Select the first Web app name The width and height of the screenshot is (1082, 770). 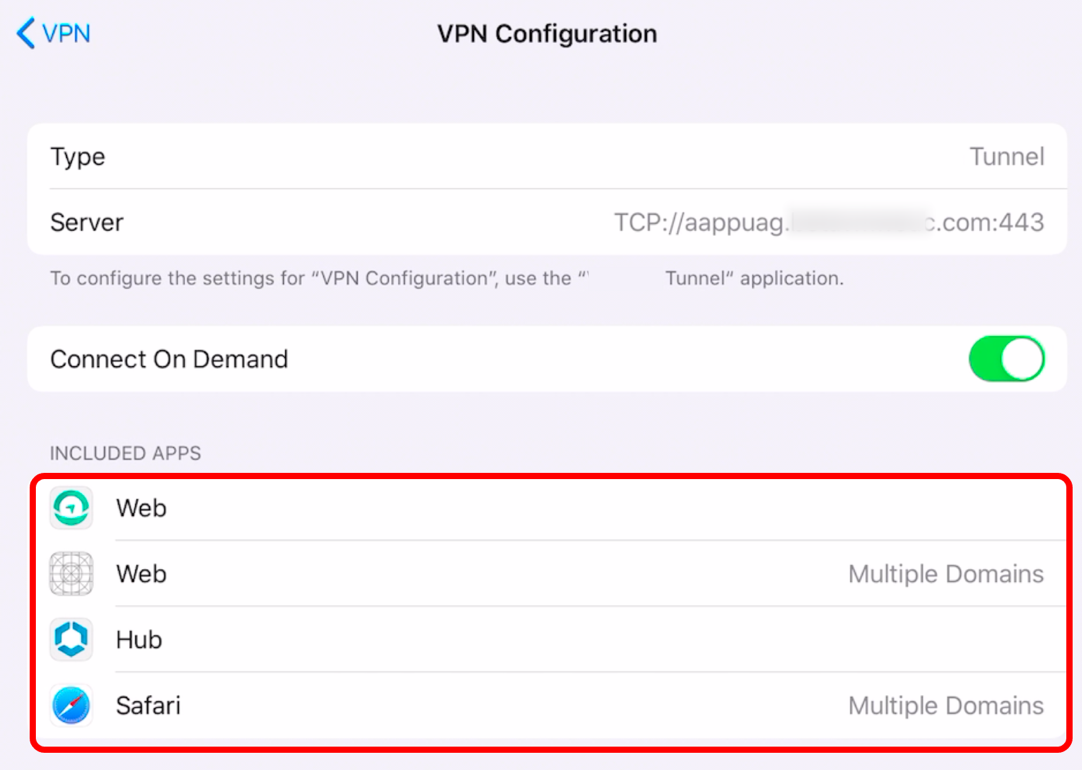(x=141, y=508)
